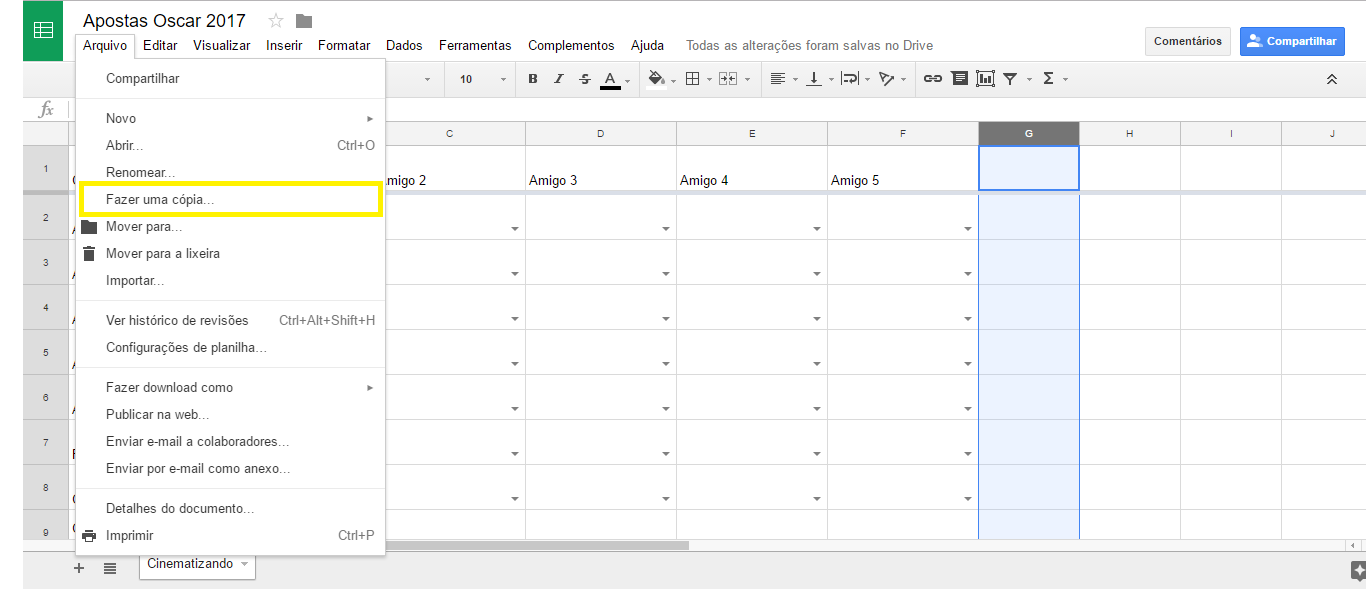The height and width of the screenshot is (589, 1366).
Task: Click the merge cells icon
Action: pos(728,79)
